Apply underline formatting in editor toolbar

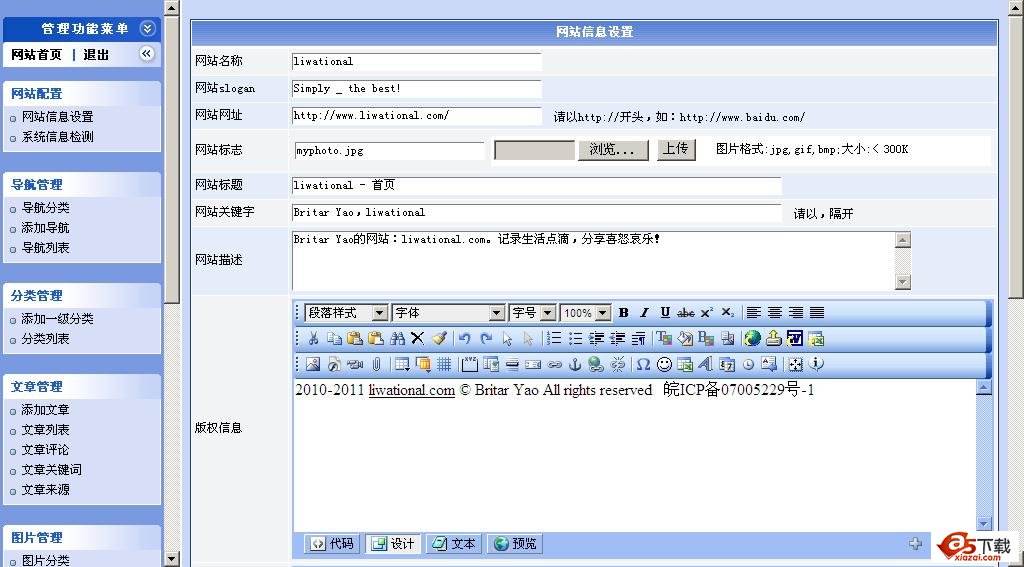point(665,313)
